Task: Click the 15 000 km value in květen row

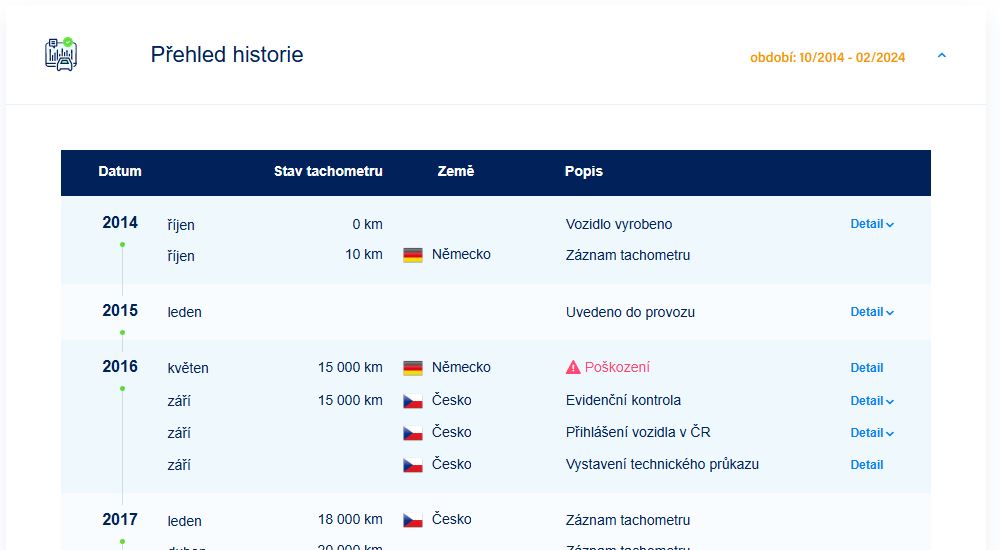Action: [x=350, y=367]
